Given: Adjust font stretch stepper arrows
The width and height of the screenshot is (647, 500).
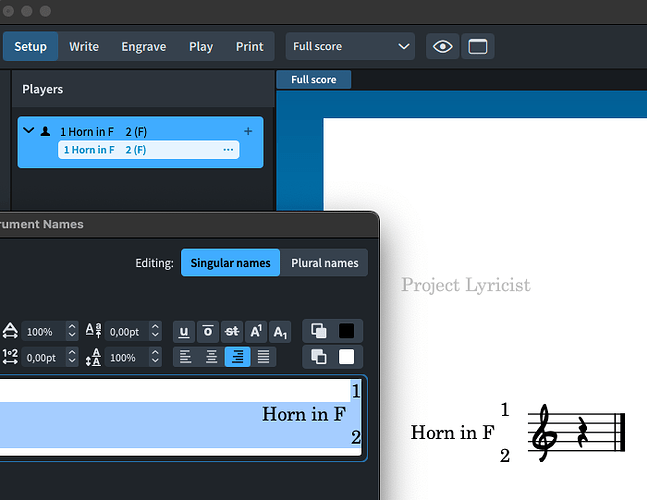Looking at the screenshot, I should click(x=72, y=332).
